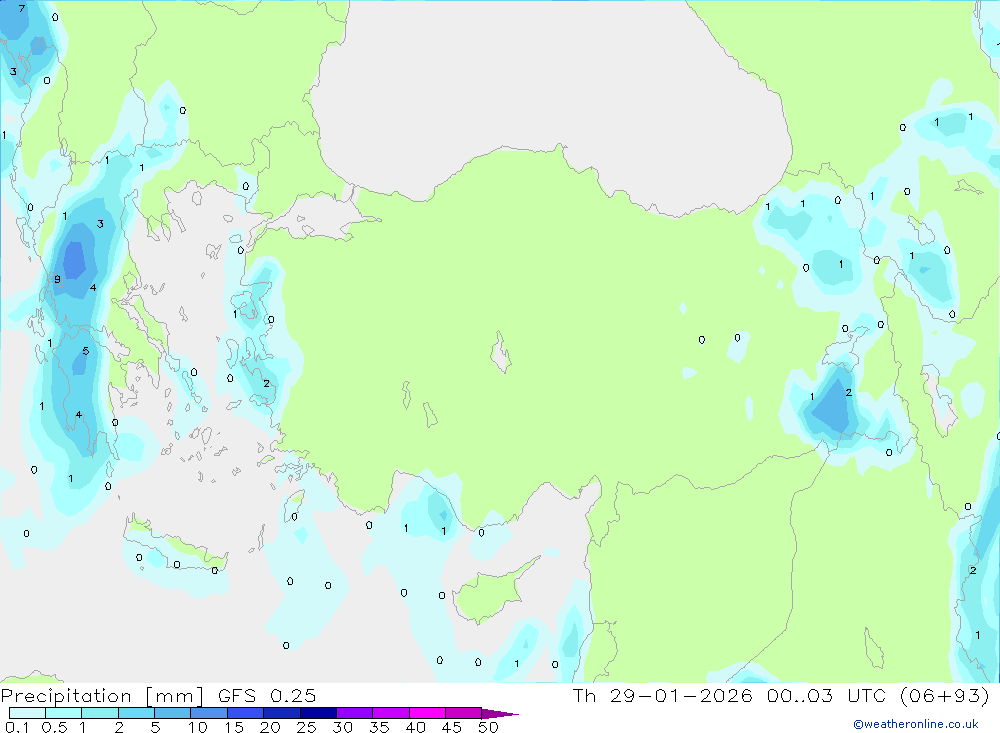The image size is (1000, 733).
Task: Click the '50' legend scale label
Action: [488, 727]
